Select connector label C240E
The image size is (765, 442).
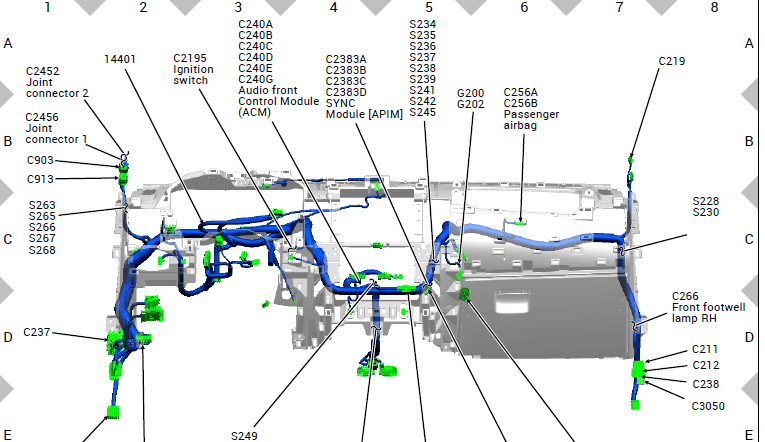[x=256, y=68]
